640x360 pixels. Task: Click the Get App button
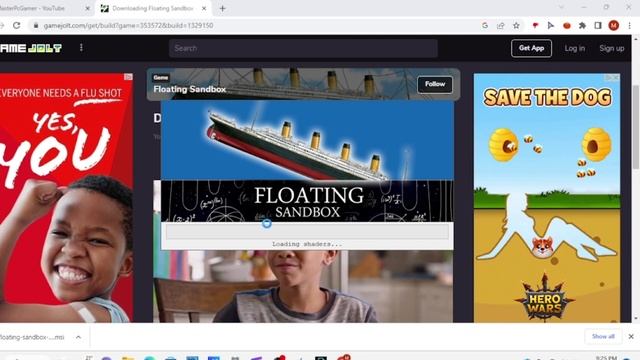(531, 48)
